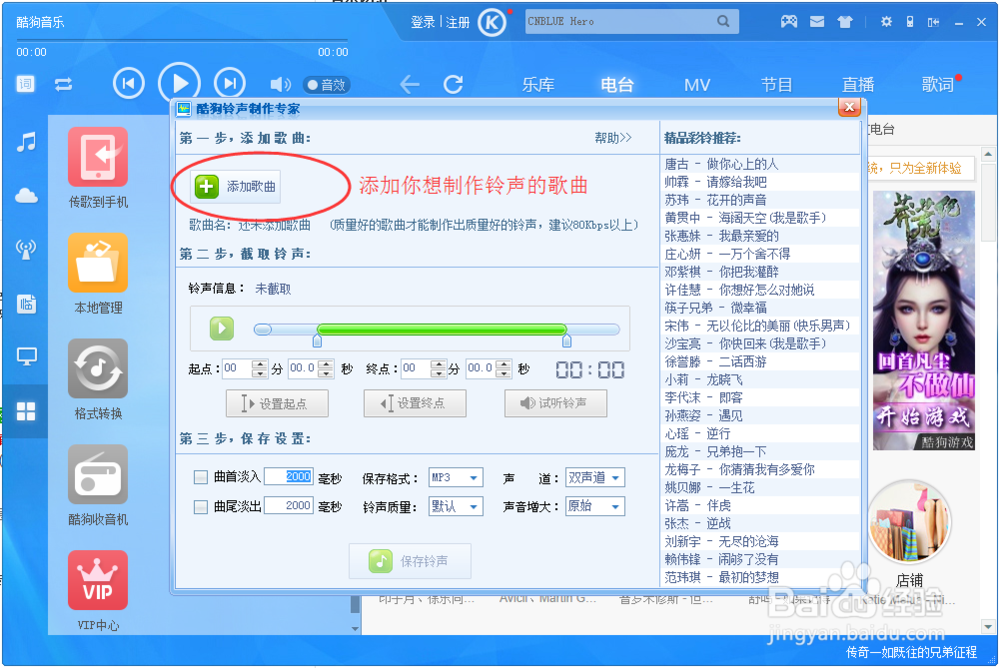This screenshot has height=668, width=1000.
Task: Open the cloud music sidebar icon
Action: point(26,195)
